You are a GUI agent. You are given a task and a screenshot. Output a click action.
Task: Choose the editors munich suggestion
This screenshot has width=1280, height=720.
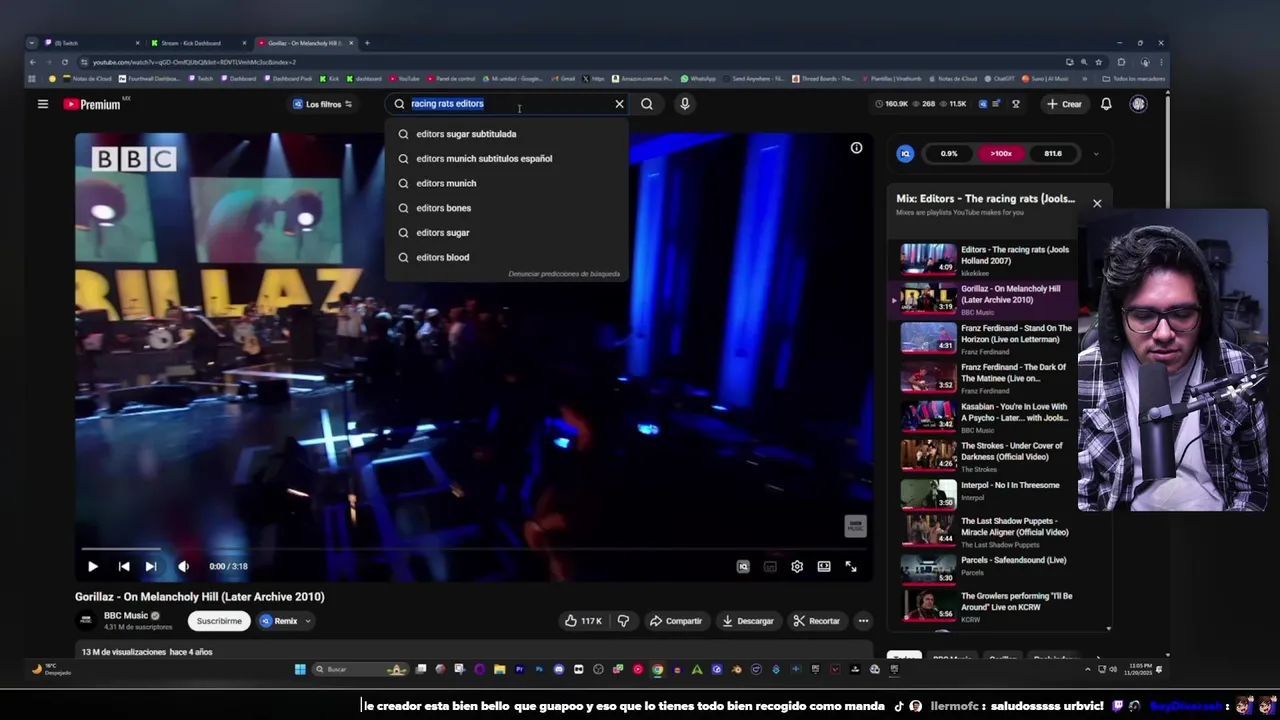[x=506, y=183]
